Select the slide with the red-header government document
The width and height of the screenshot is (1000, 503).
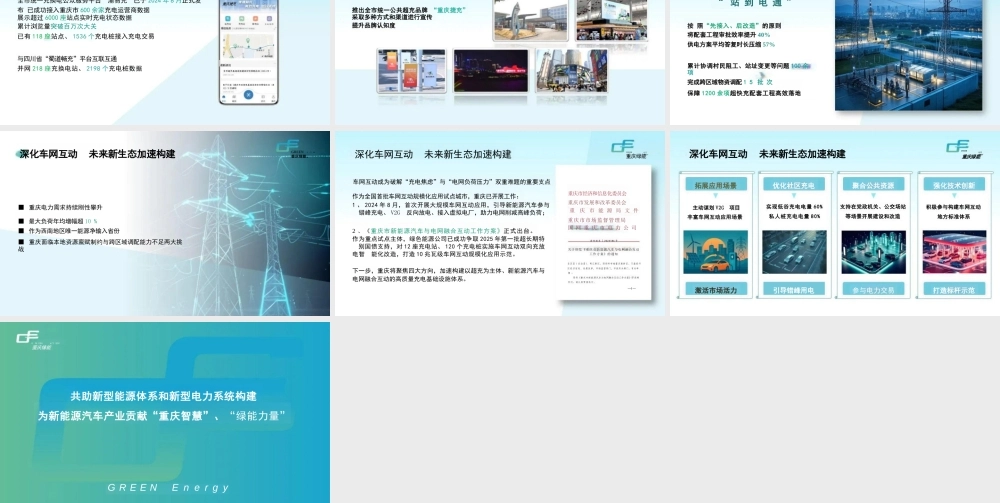pyautogui.click(x=499, y=223)
